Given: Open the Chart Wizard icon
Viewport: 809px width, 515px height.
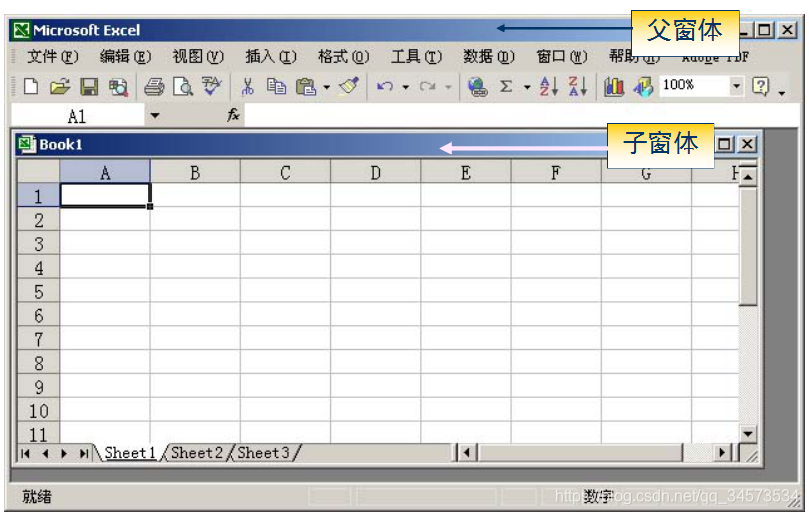Looking at the screenshot, I should coord(613,86).
